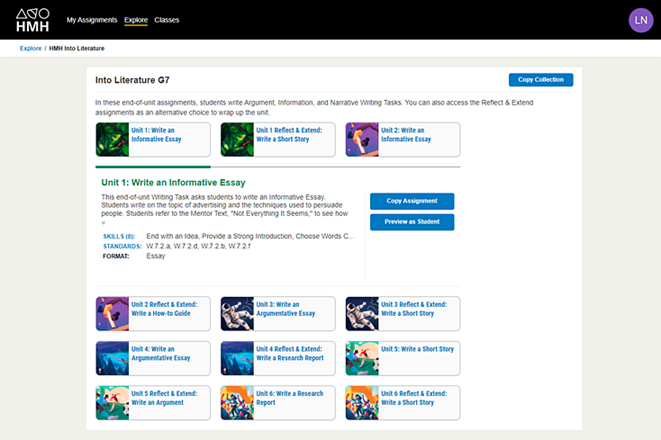Click thumbnail of Unit 4 Argumentative Essay card
The image size is (661, 440).
(112, 358)
